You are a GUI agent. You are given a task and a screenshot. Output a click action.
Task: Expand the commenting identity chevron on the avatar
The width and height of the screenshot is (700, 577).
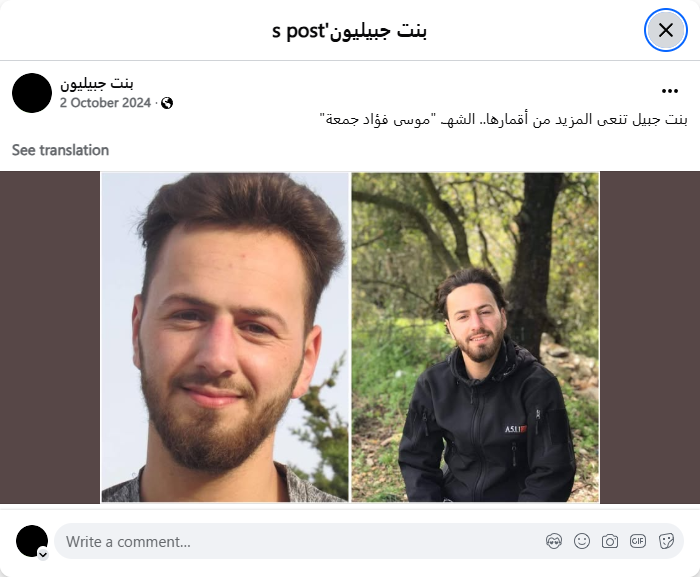(x=43, y=555)
